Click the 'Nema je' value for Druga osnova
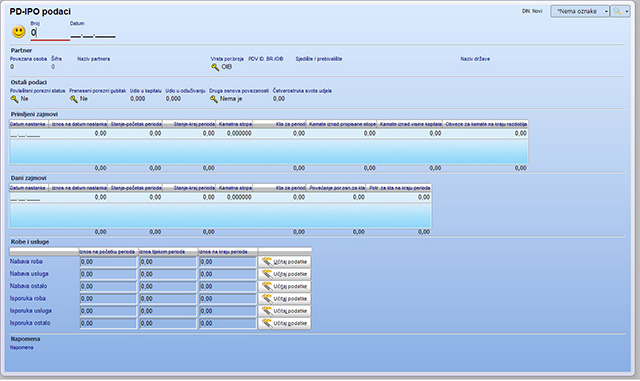The height and width of the screenshot is (381, 640). coord(231,99)
